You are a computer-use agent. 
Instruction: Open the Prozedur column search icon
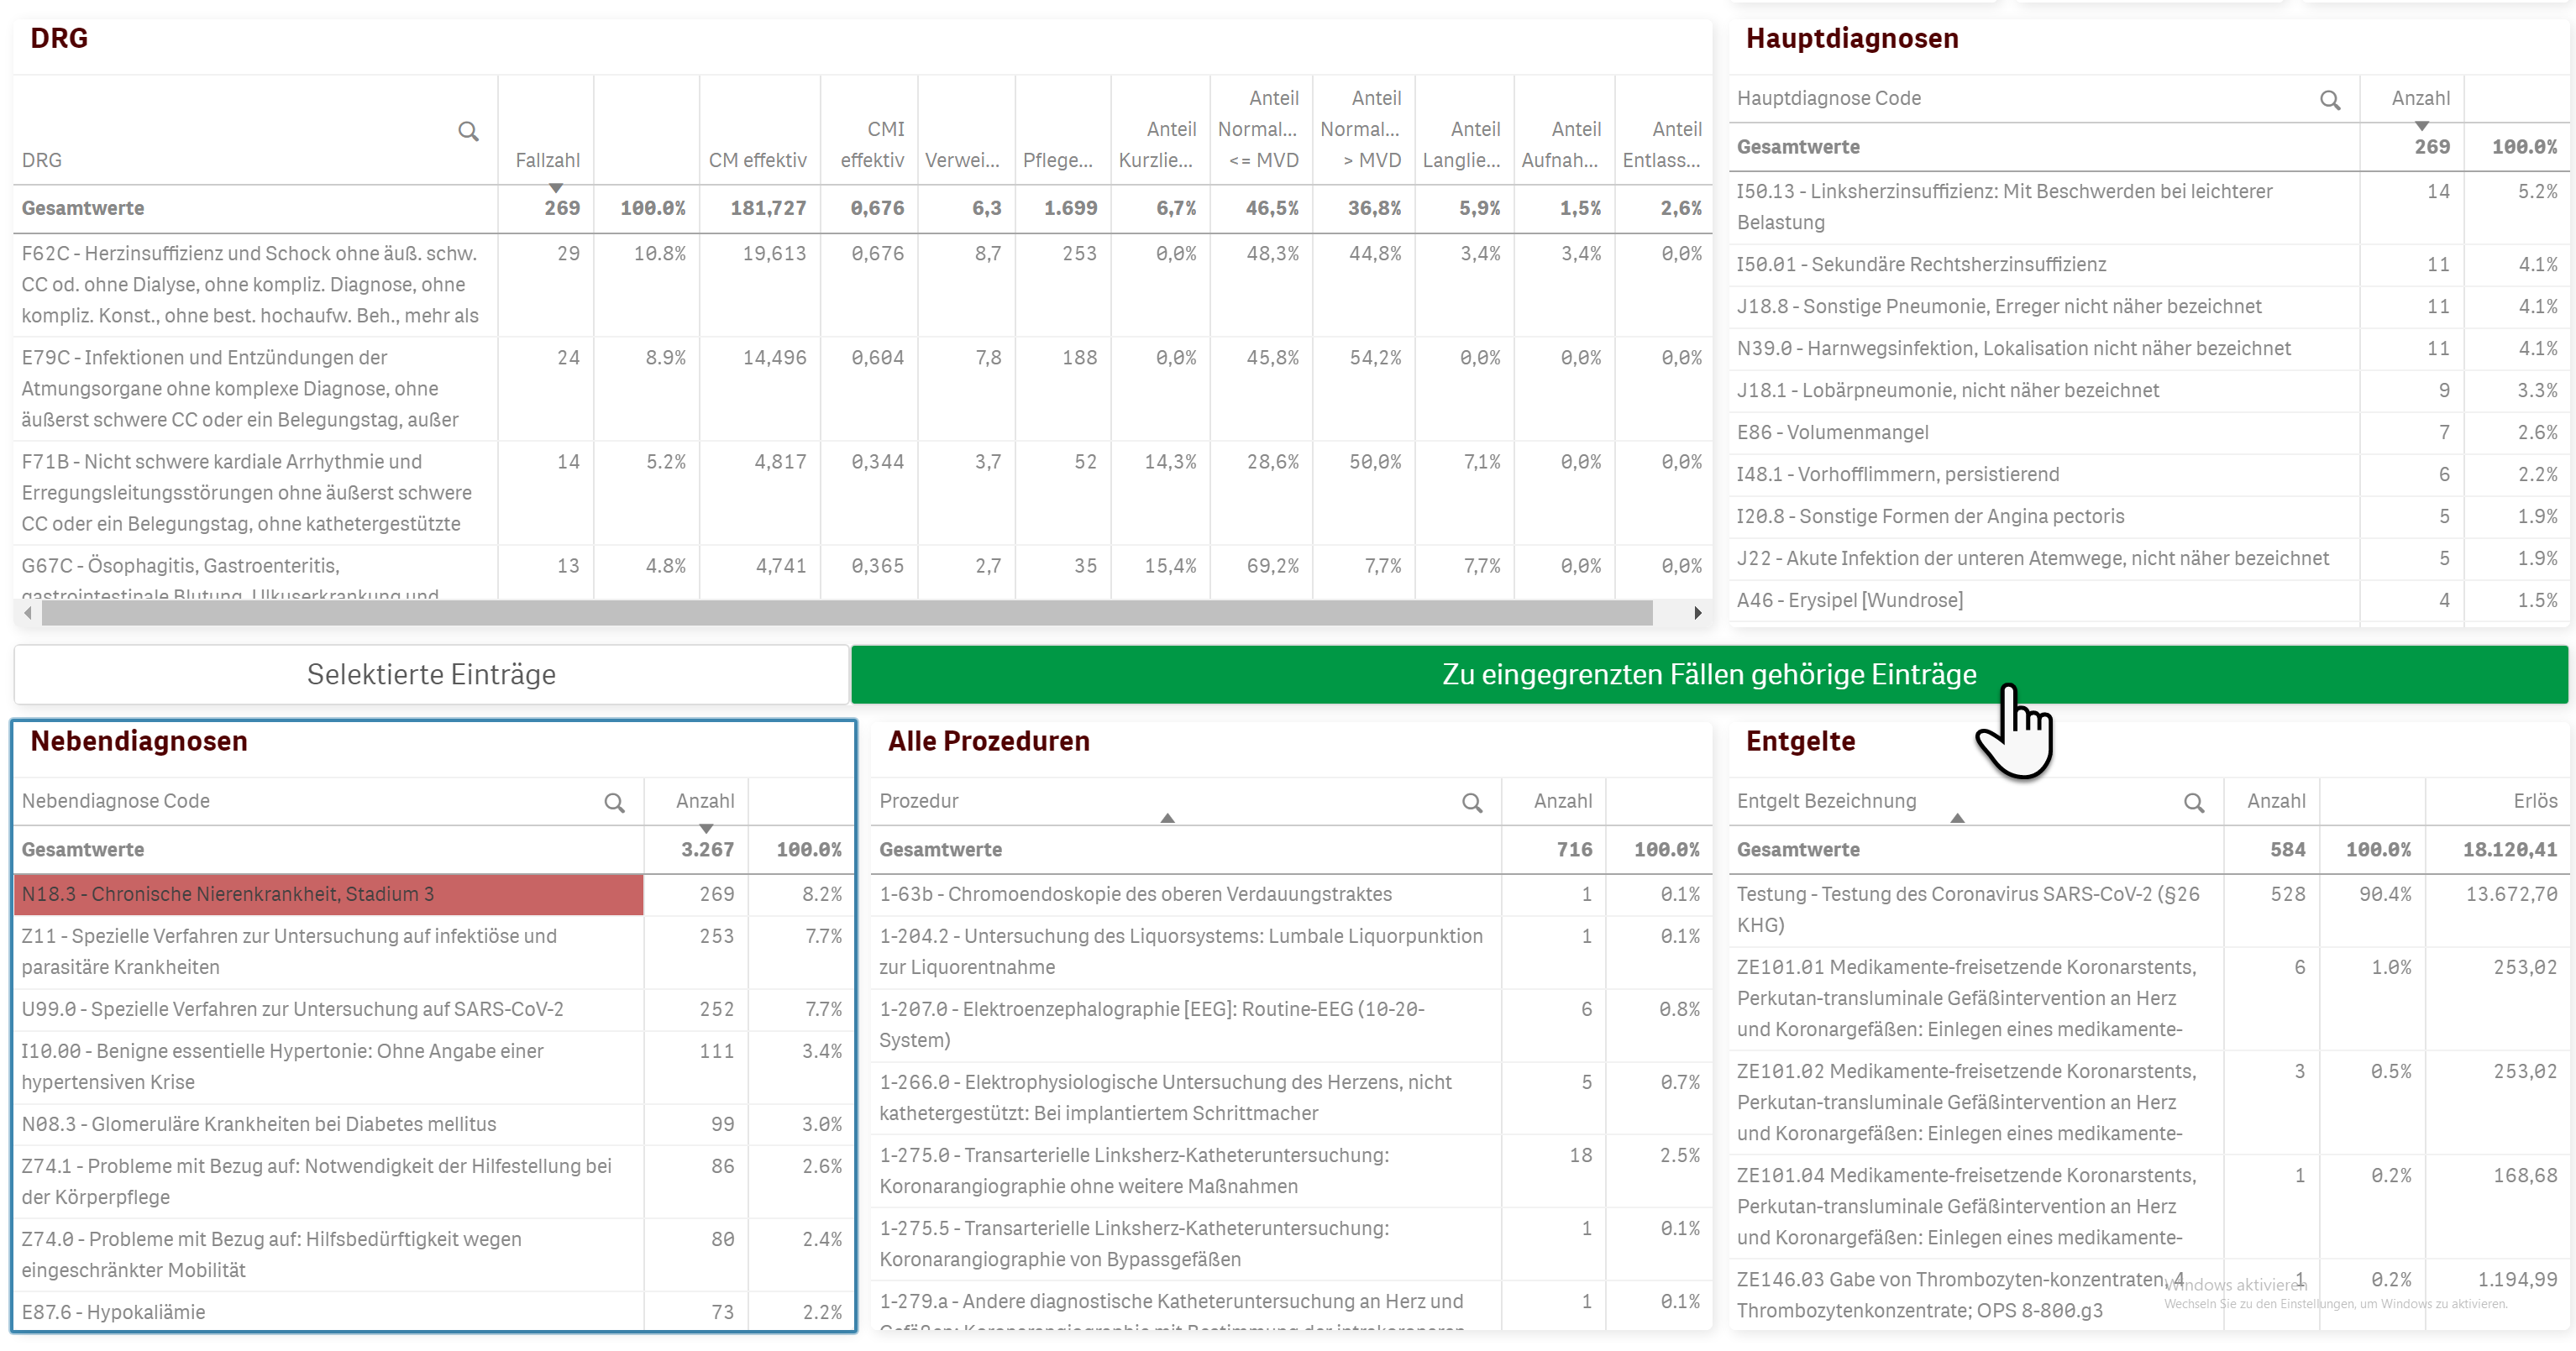1472,803
